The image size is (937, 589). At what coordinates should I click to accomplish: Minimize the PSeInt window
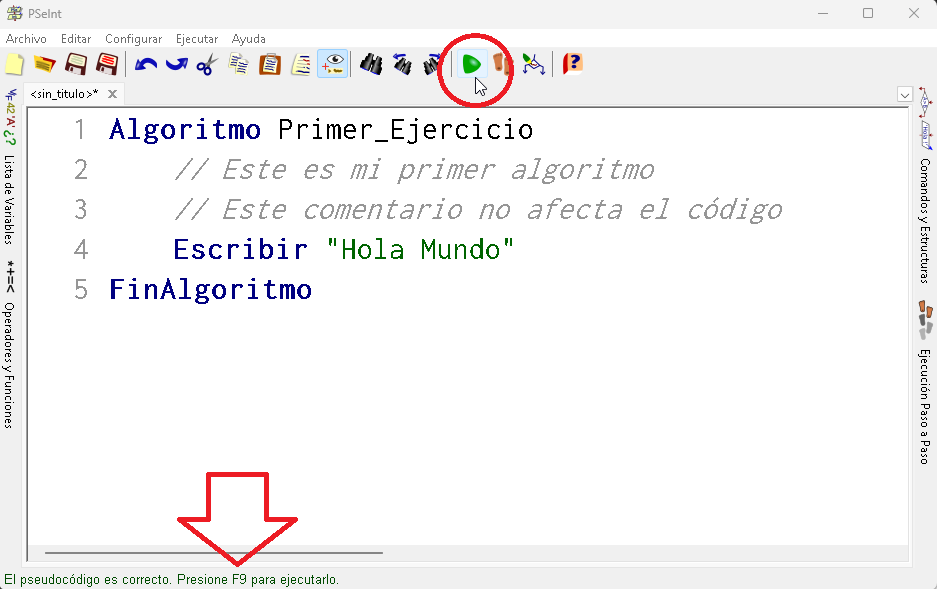point(823,13)
